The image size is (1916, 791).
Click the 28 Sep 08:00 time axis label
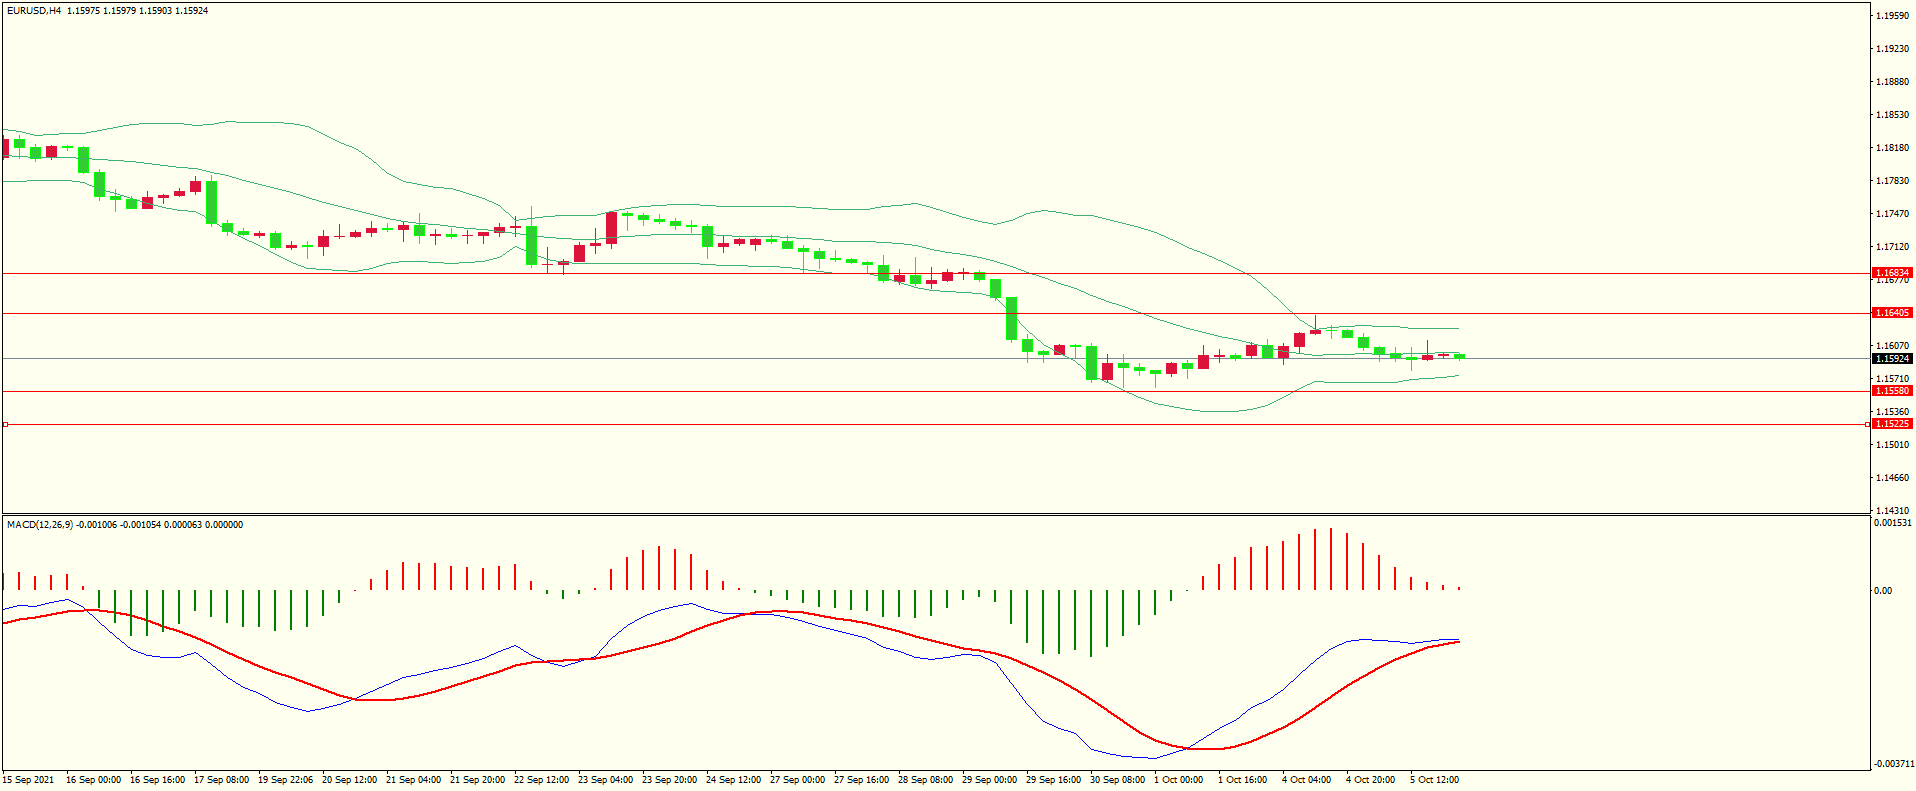click(925, 780)
